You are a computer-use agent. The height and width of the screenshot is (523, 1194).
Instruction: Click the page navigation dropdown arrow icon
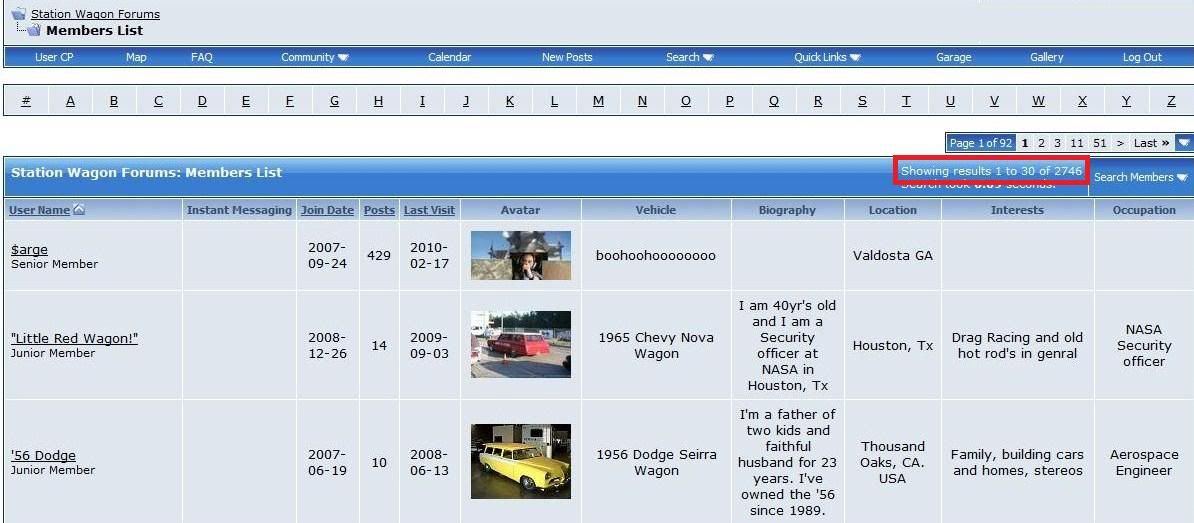coord(1184,143)
